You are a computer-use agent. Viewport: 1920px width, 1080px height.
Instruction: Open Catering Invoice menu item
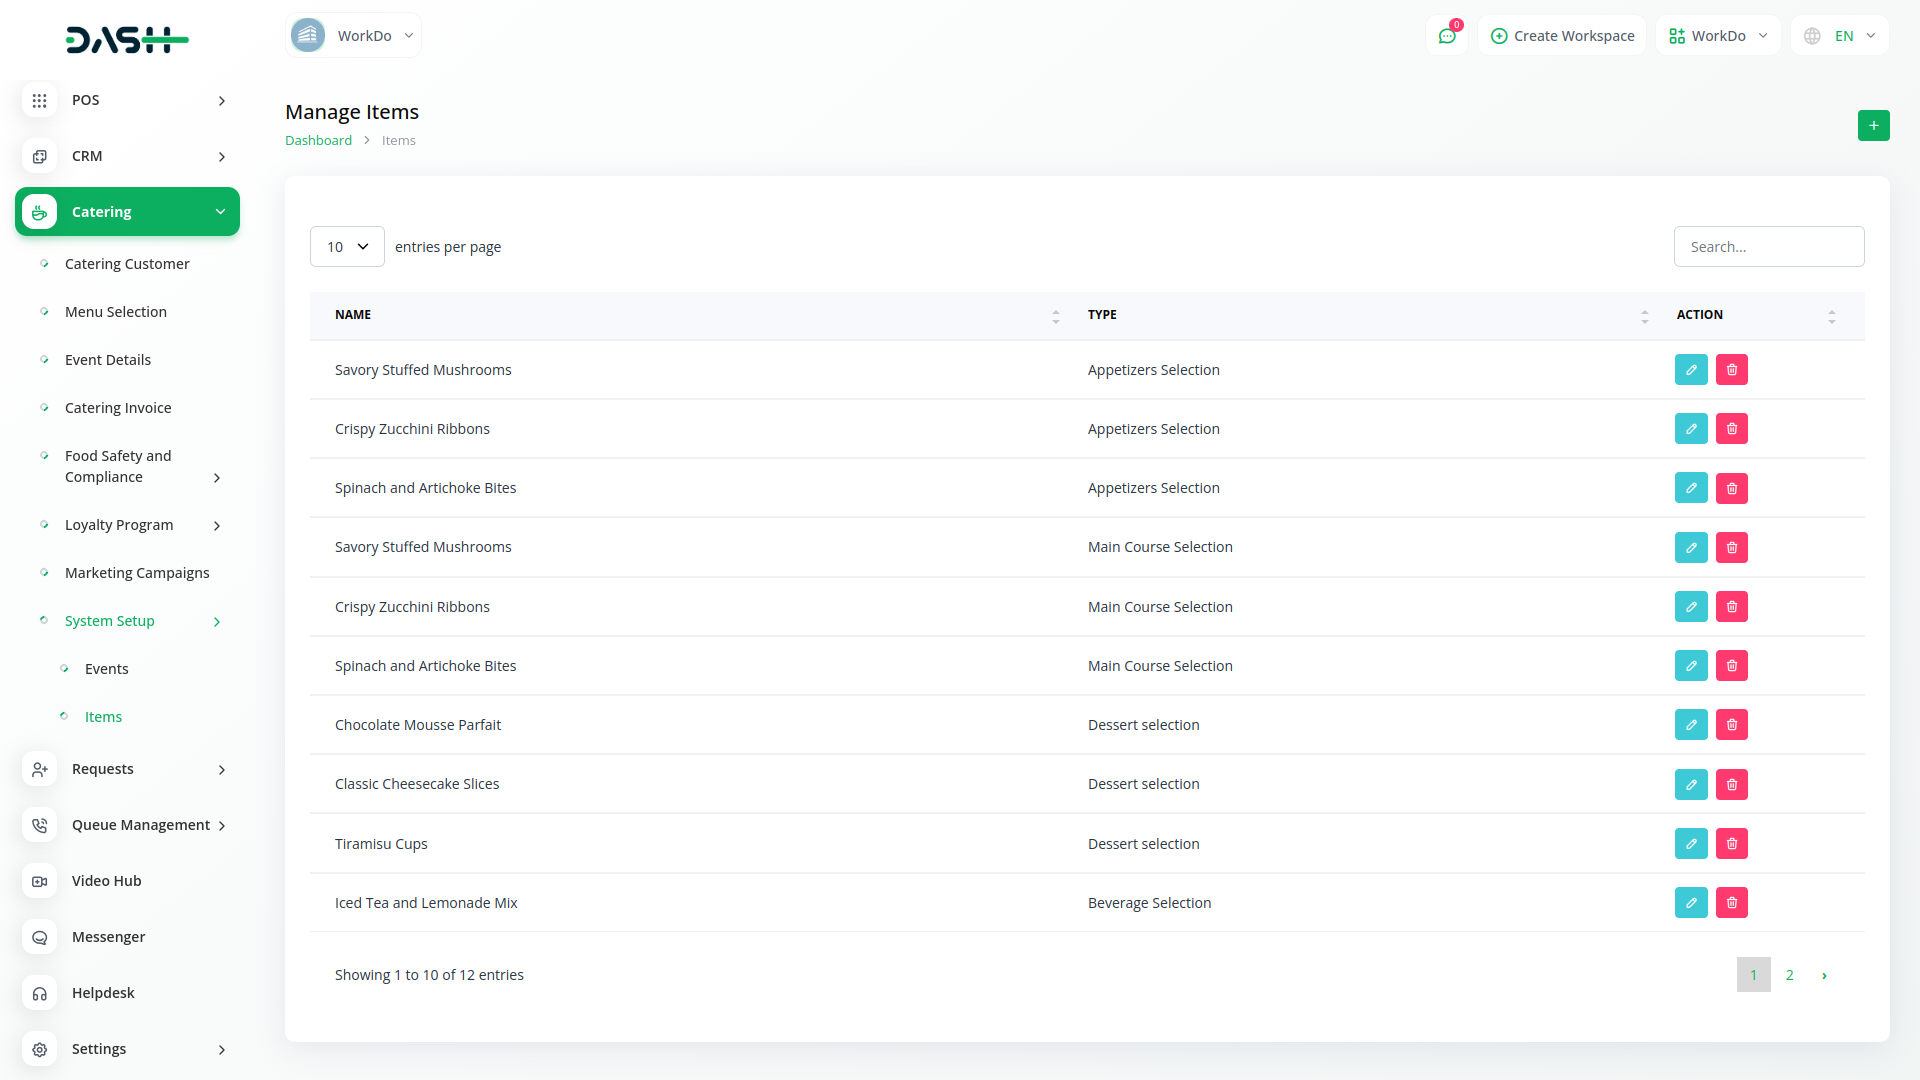118,408
